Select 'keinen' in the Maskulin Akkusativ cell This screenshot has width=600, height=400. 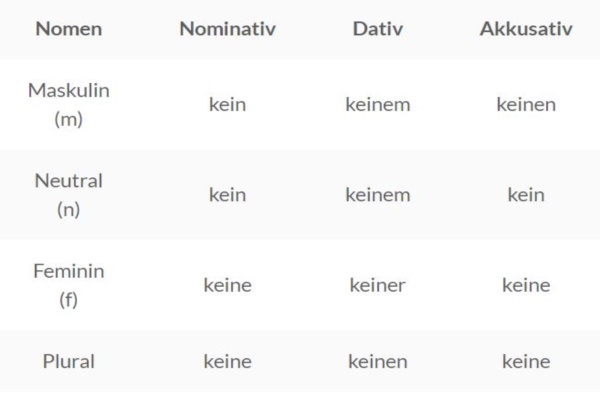[526, 104]
